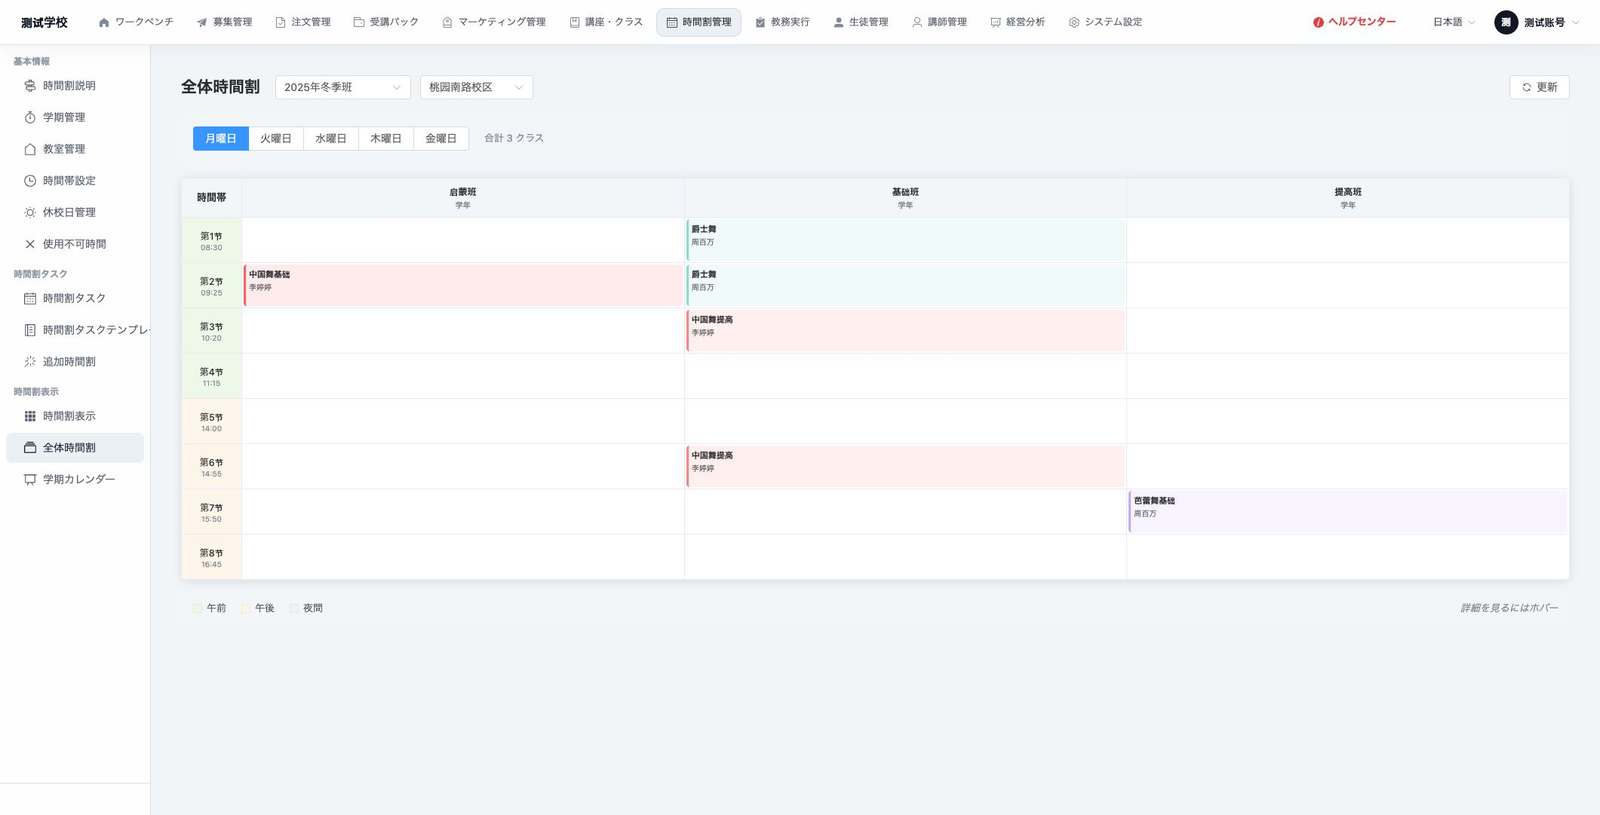Screen dimensions: 1600x815
Task: Click the 学期管理 stopwatch icon
Action: click(x=30, y=117)
